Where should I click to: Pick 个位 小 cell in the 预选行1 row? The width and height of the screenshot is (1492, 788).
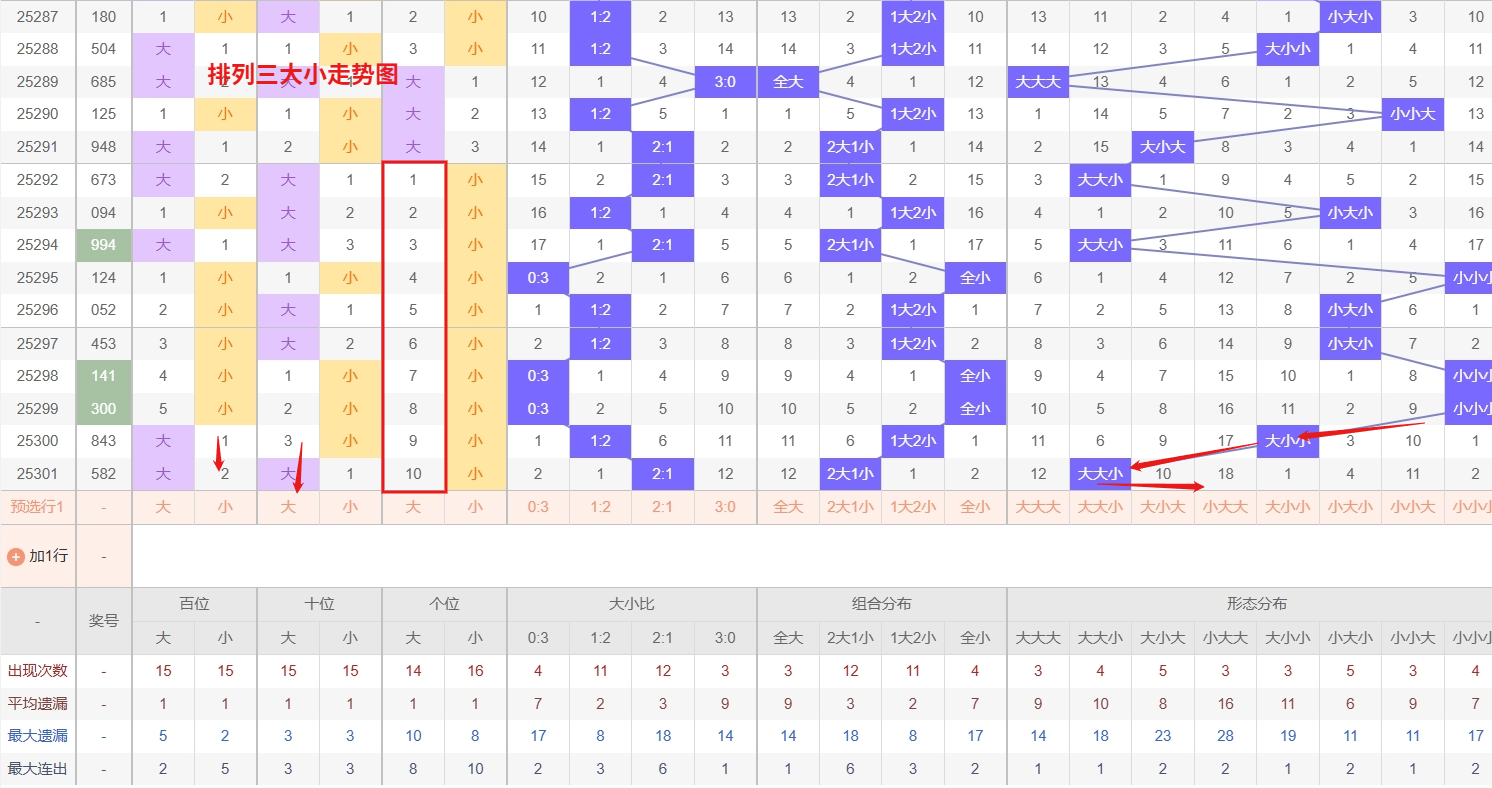[475, 507]
